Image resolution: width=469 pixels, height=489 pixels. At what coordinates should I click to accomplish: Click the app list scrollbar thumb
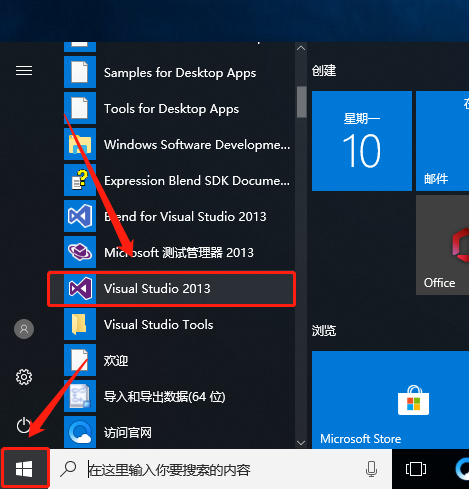point(302,102)
